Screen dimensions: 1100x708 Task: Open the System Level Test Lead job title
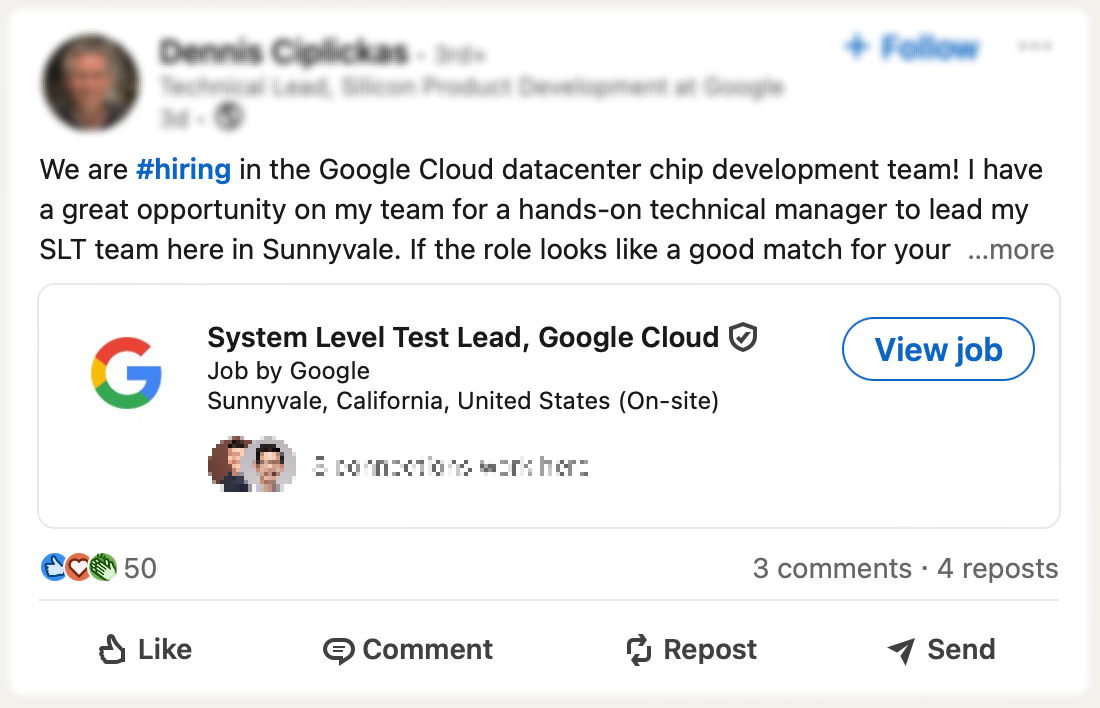463,338
